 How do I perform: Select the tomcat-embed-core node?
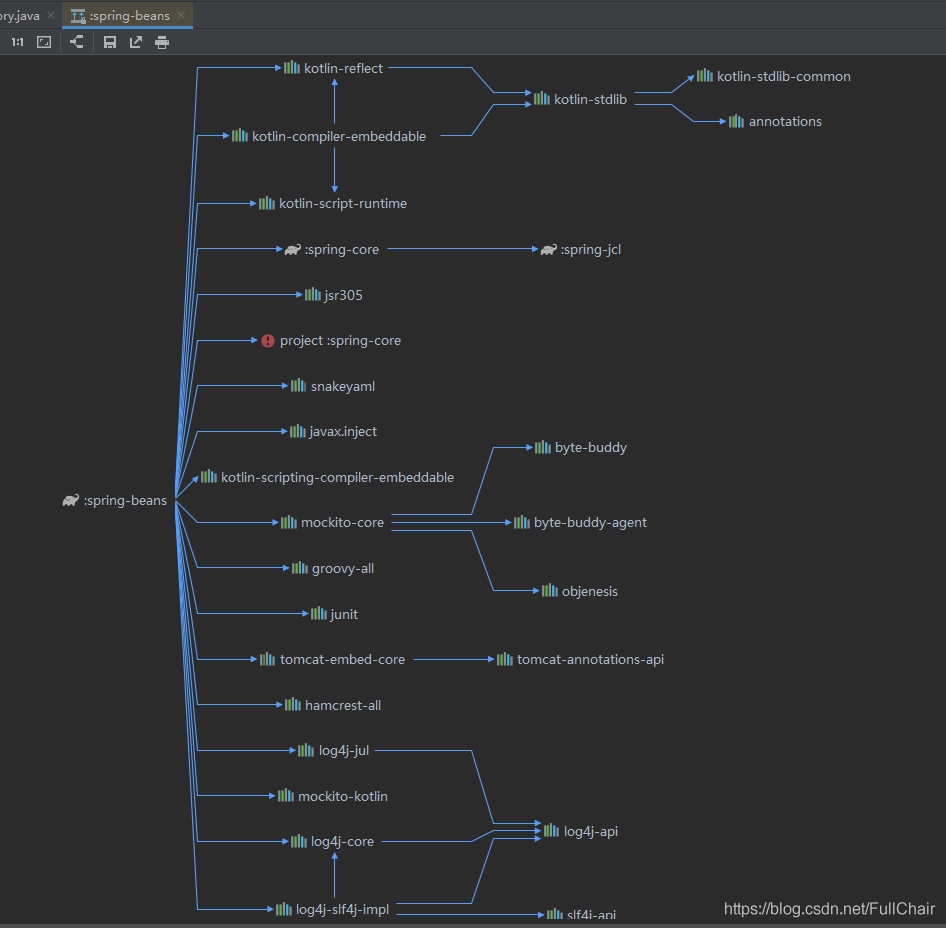point(332,659)
